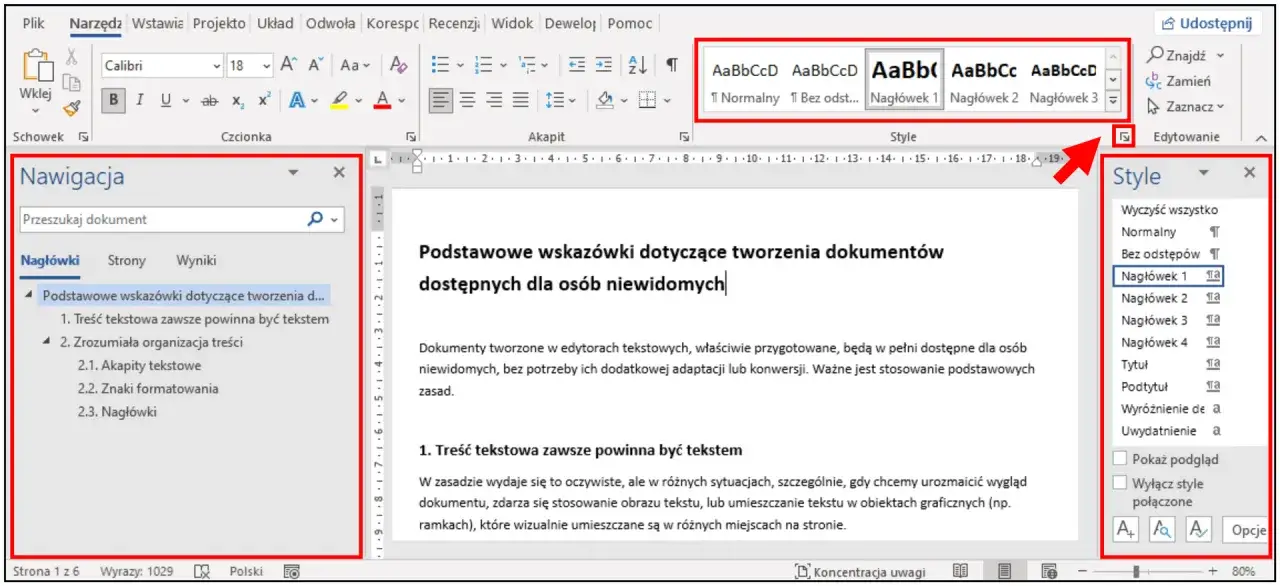Click the Udostępnij share button
1280x586 pixels.
coord(1207,23)
